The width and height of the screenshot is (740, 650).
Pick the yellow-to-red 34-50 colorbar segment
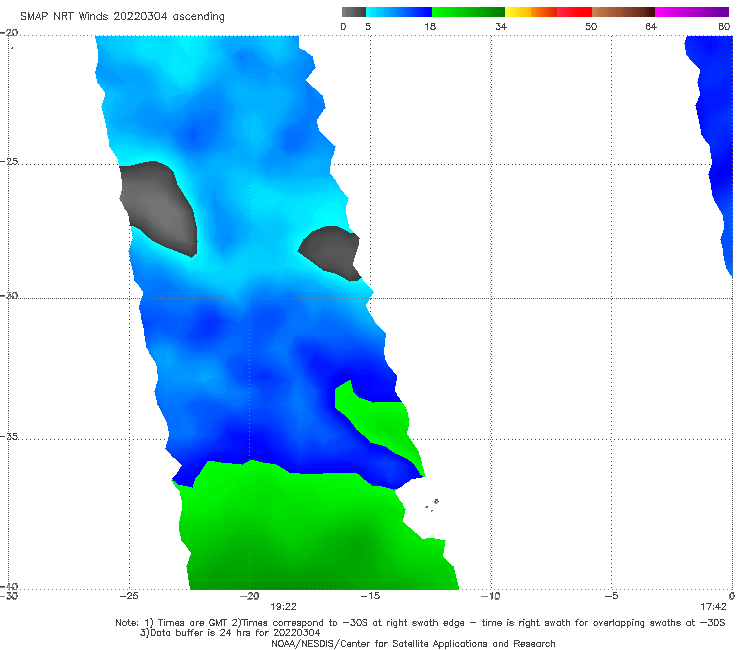[x=548, y=12]
